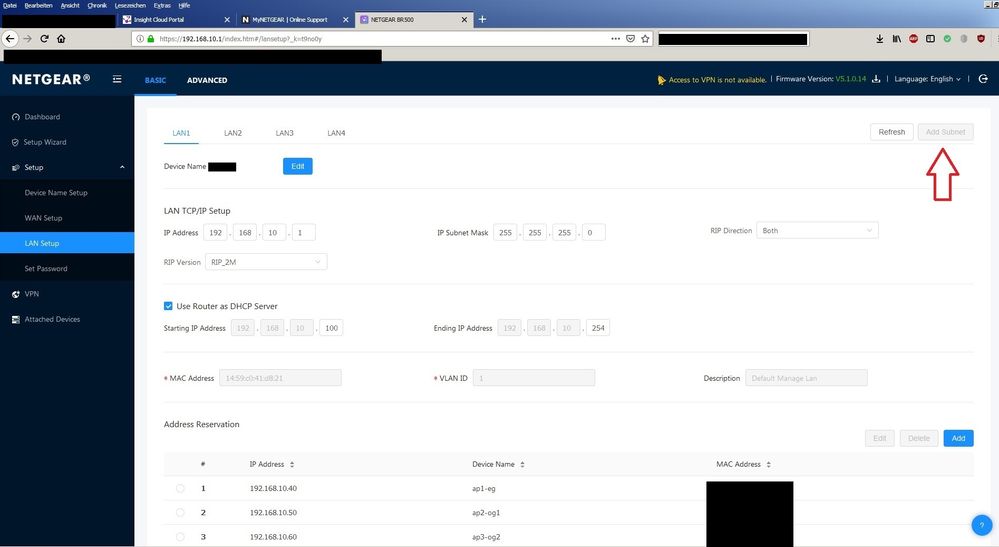
Task: Click the grey extension icon beside green checkmark
Action: (x=964, y=39)
